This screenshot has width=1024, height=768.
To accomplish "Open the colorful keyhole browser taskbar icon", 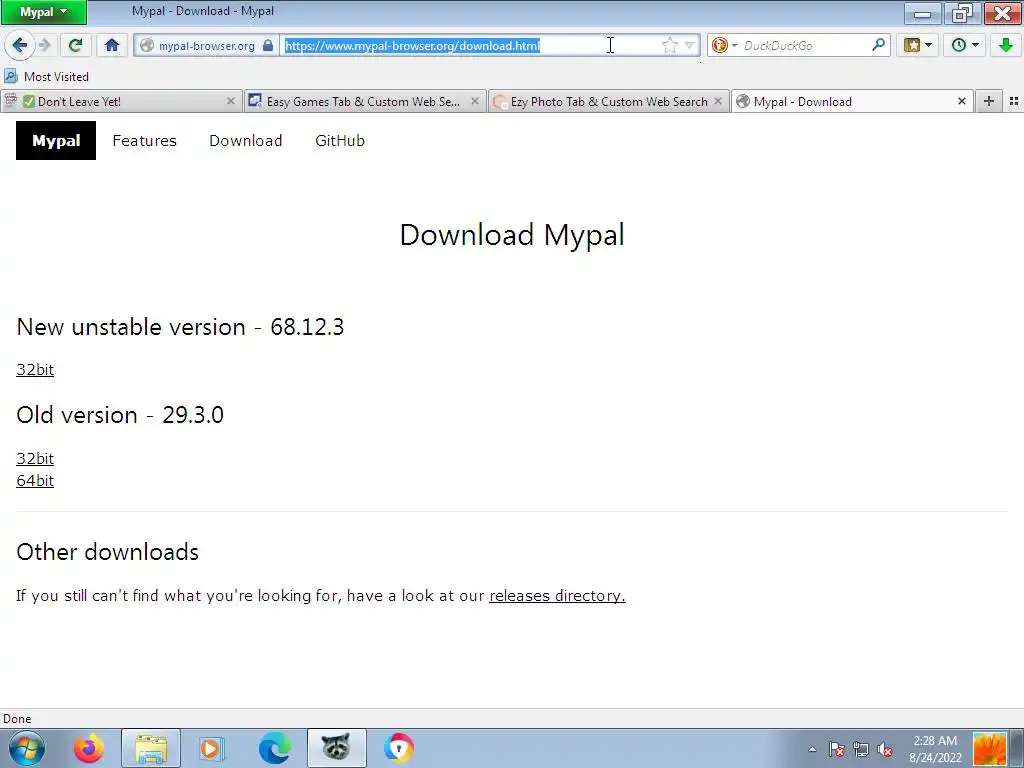I will pos(398,748).
